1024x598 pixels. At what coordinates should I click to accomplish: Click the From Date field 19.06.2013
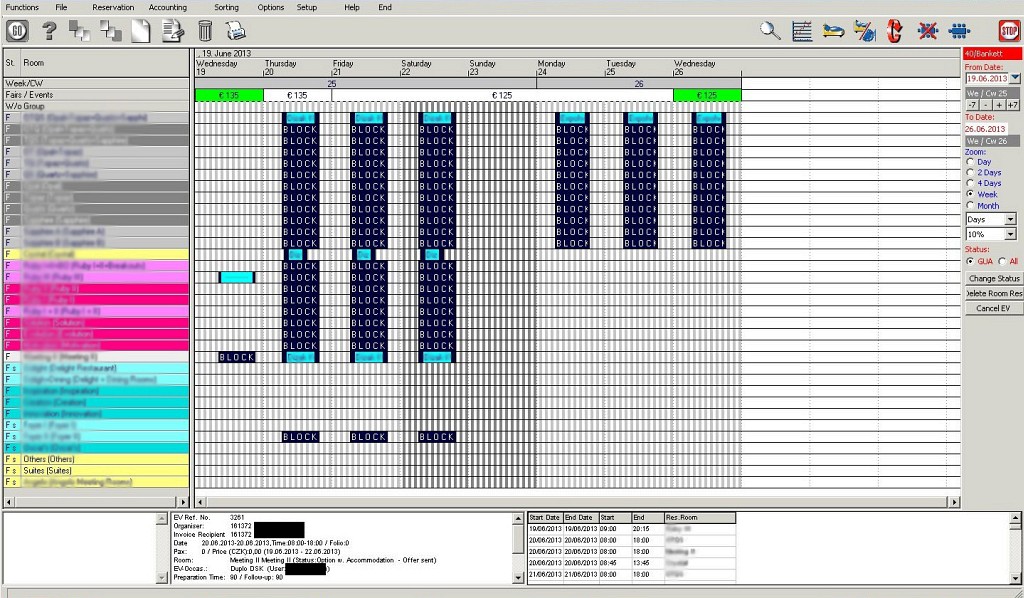tap(987, 78)
